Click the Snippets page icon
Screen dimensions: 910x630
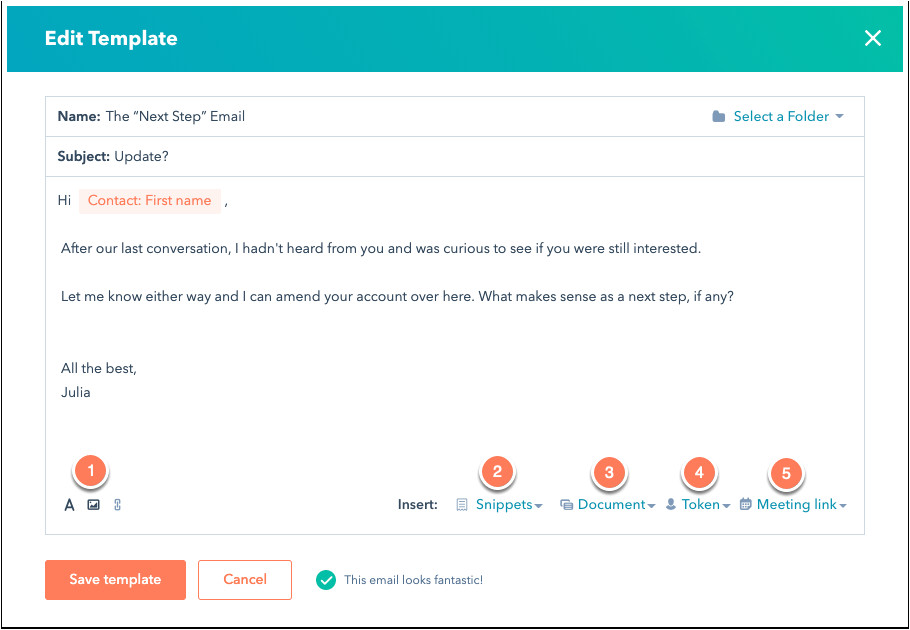pos(462,505)
